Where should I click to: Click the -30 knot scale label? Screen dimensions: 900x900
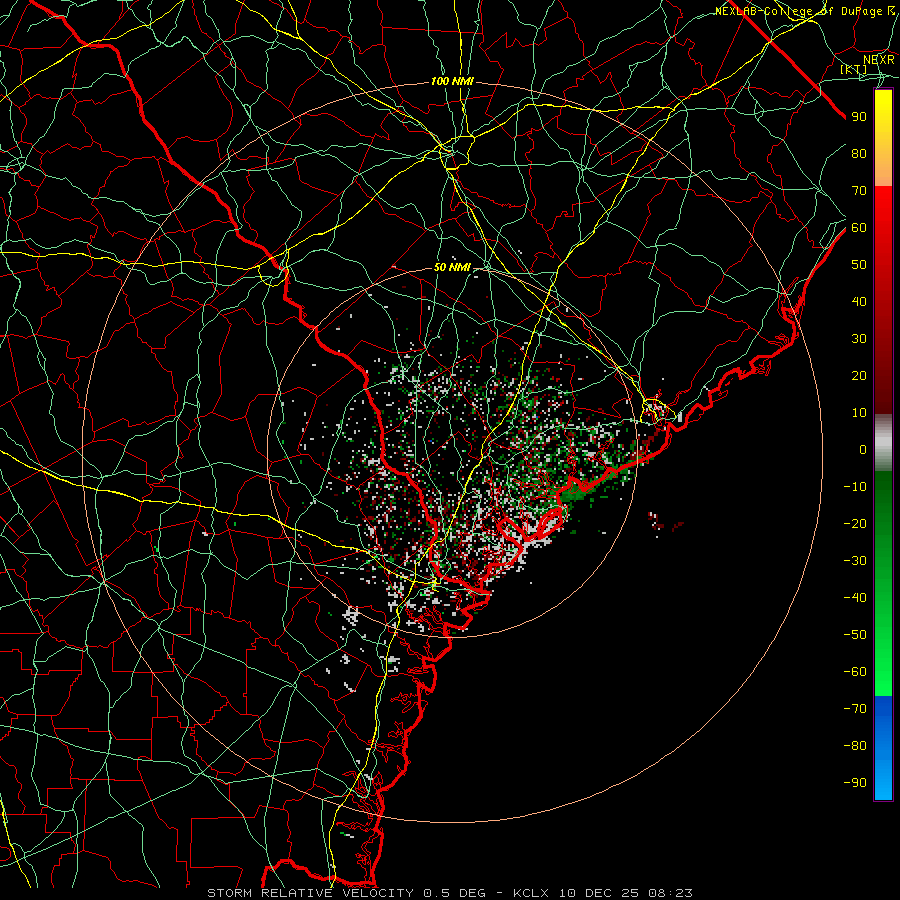point(855,561)
